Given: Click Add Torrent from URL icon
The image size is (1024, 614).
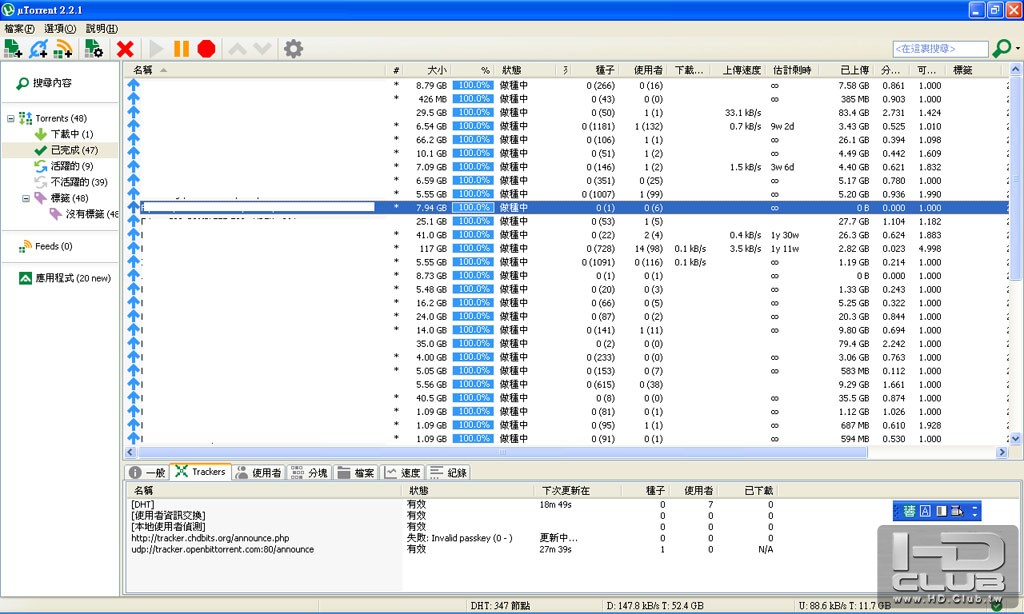Looking at the screenshot, I should pos(38,49).
